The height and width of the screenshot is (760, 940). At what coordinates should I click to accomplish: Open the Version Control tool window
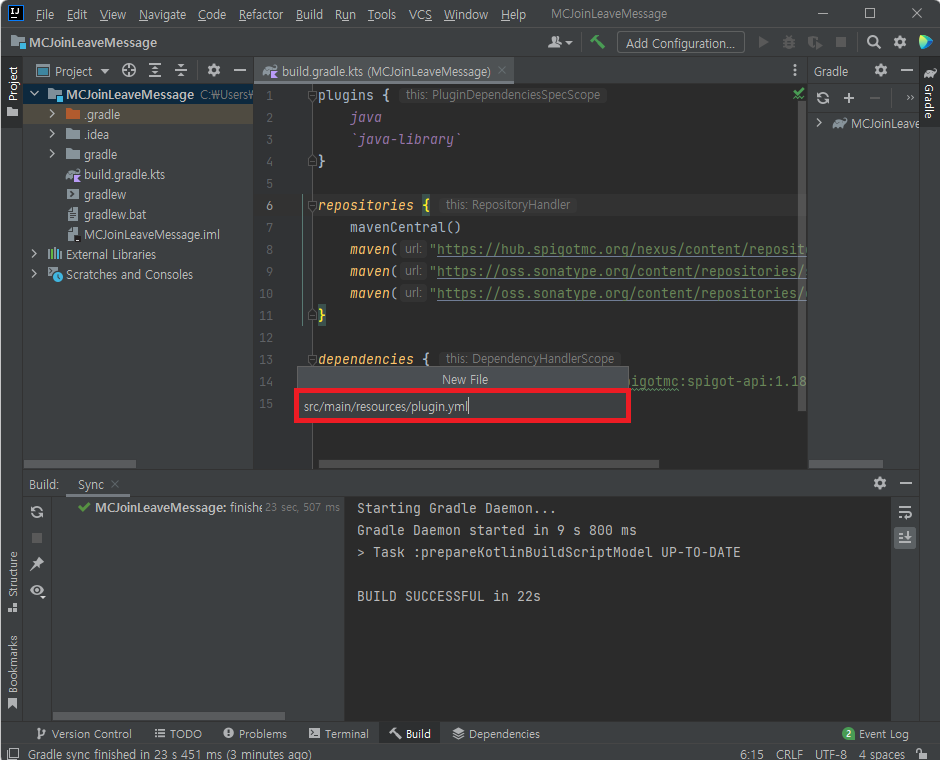[x=83, y=734]
